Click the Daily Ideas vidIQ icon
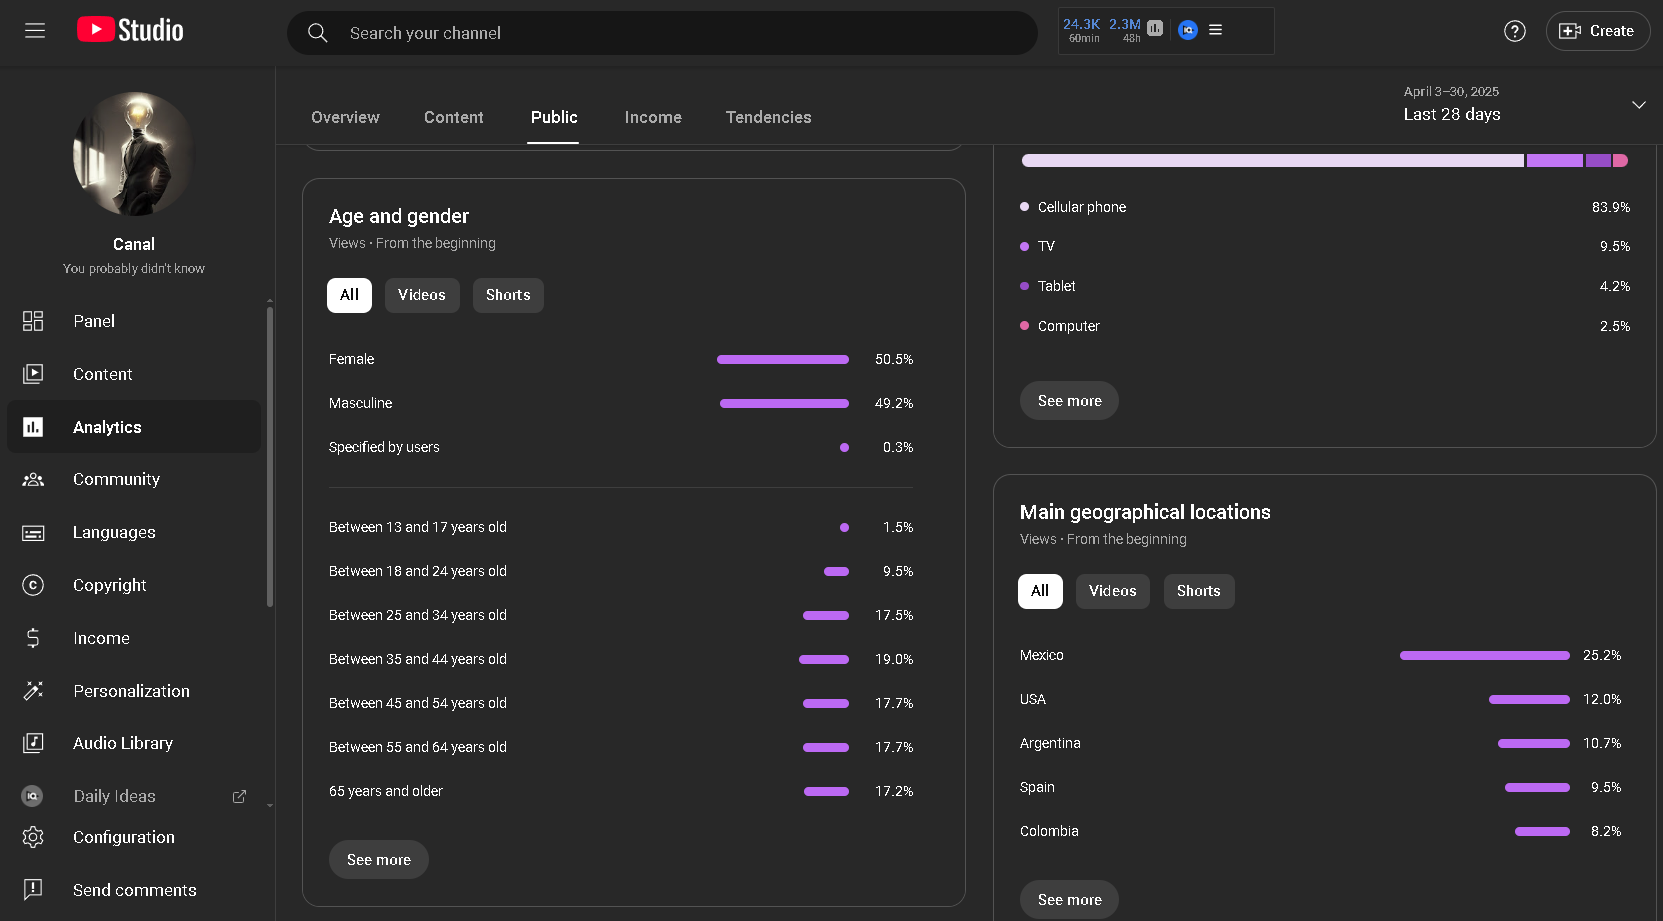Viewport: 1663px width, 921px height. coord(32,796)
